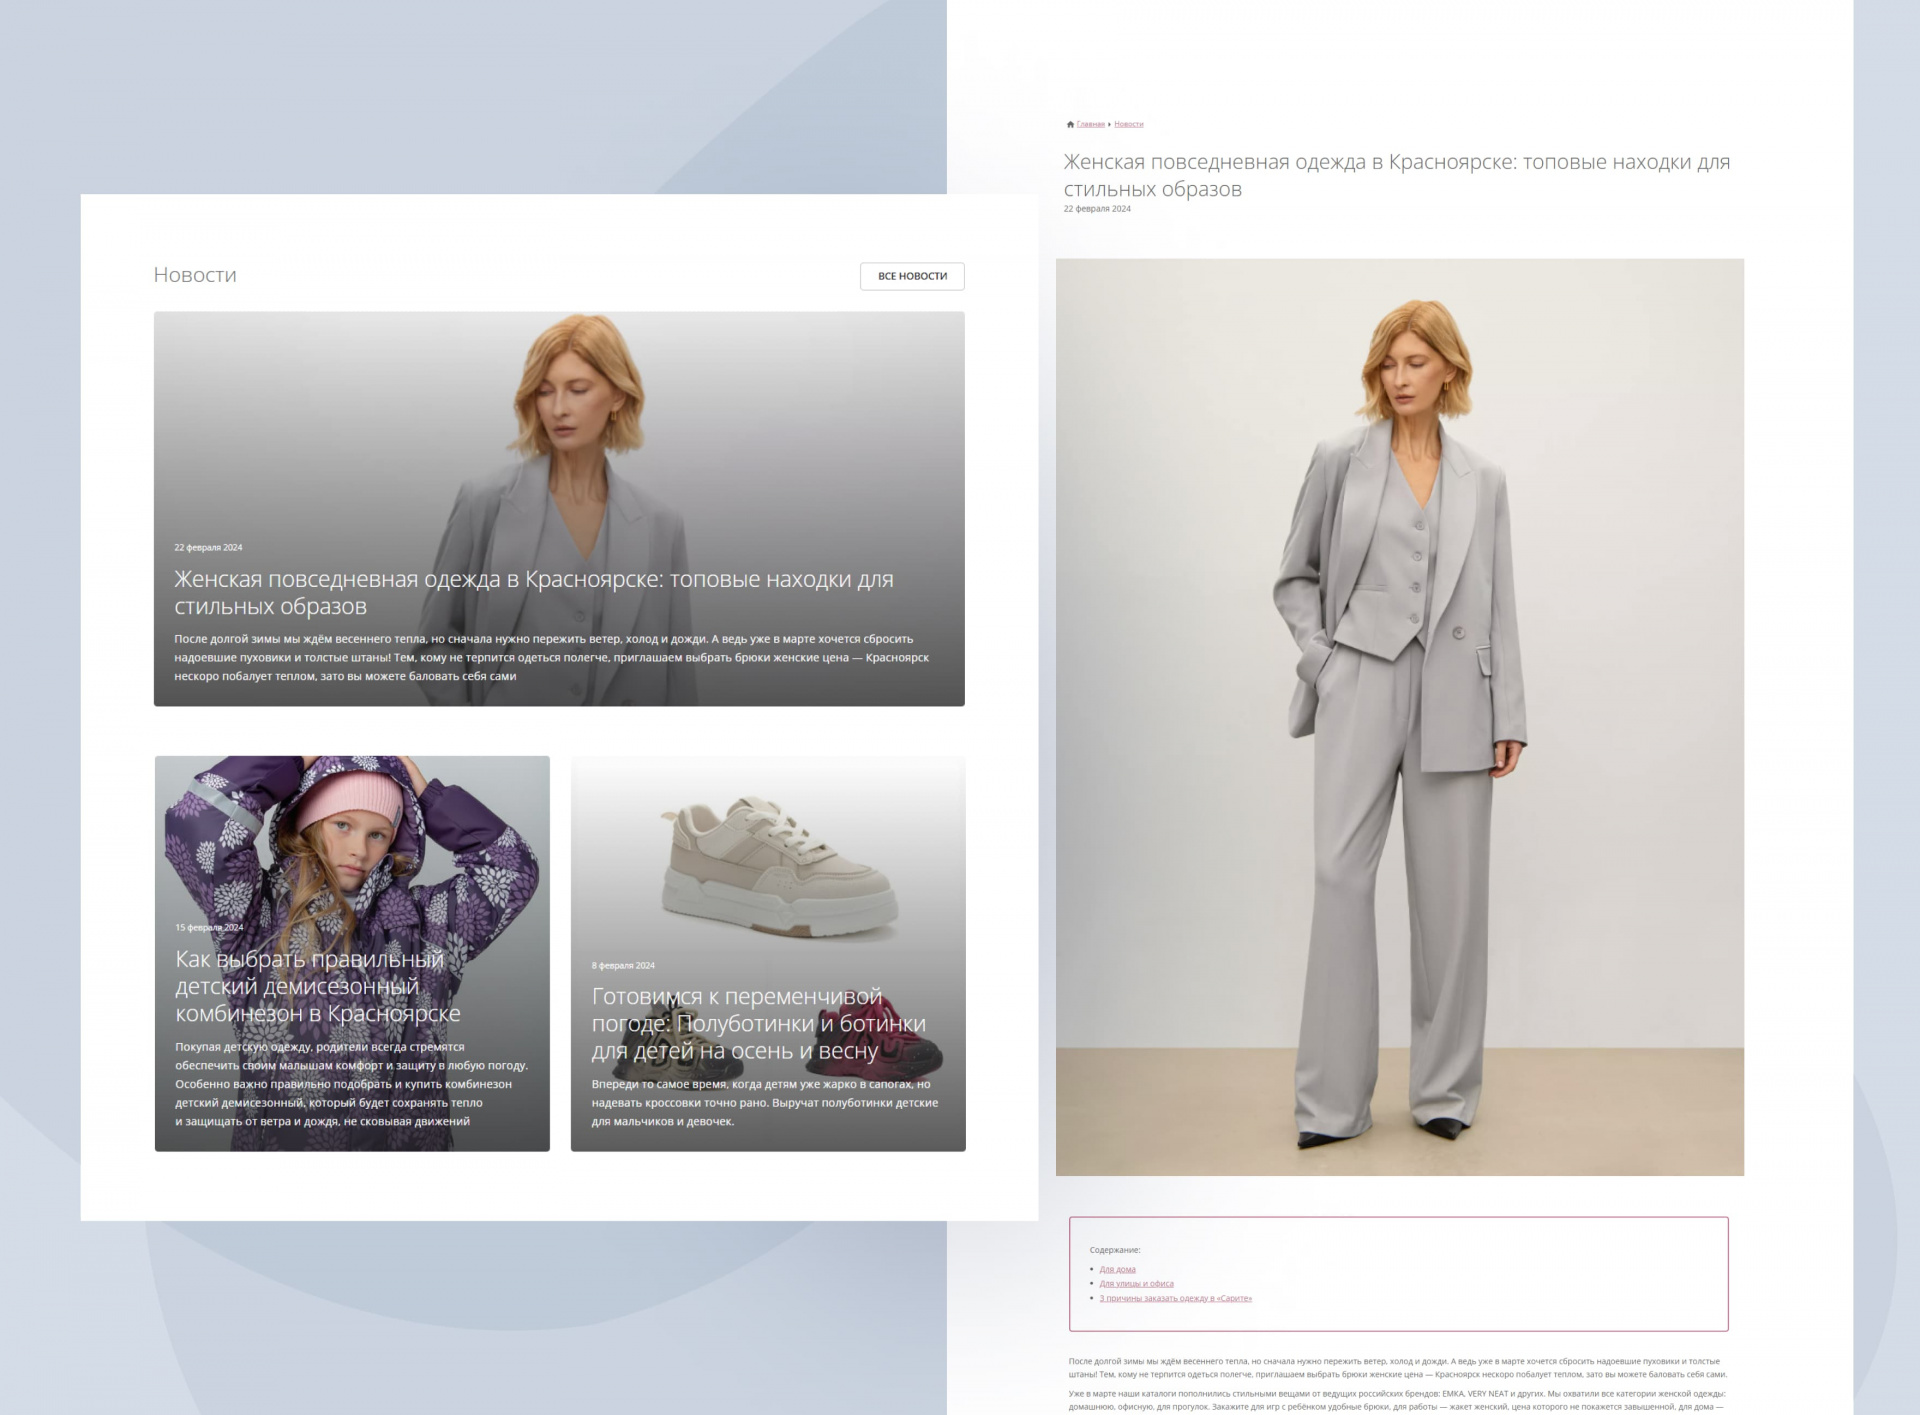Click the 8 февраля 2024 date on card
This screenshot has width=1920, height=1415.
[x=623, y=965]
